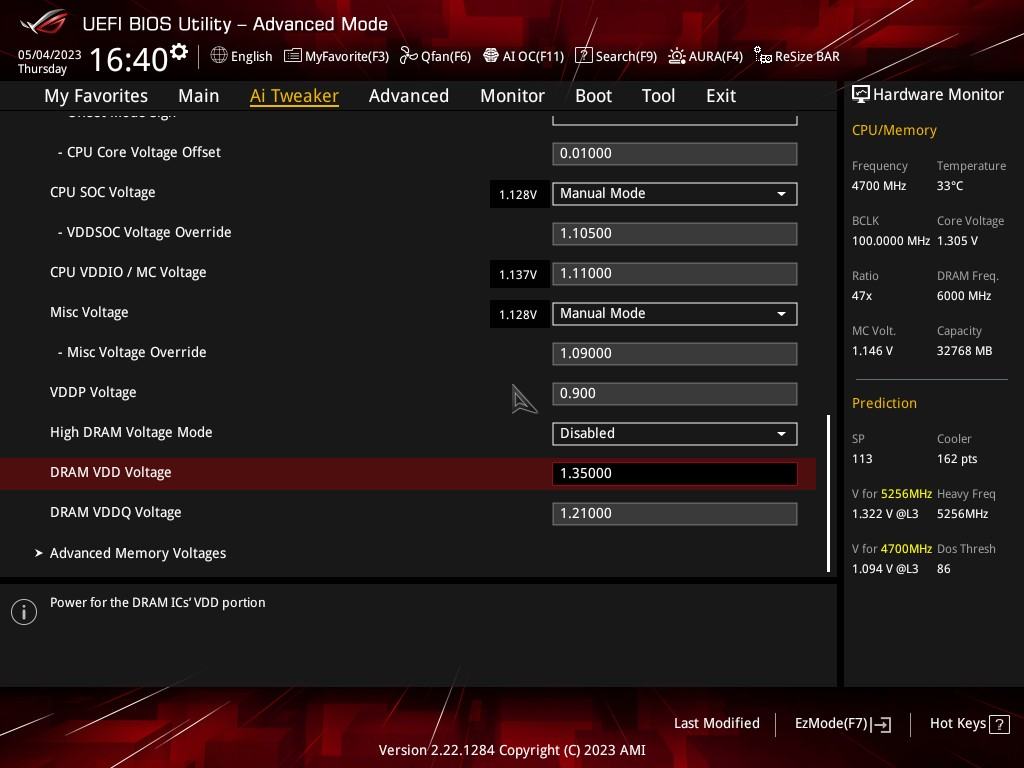Click the vertical scrollbar of settings list
The width and height of the screenshot is (1024, 768).
tap(829, 493)
